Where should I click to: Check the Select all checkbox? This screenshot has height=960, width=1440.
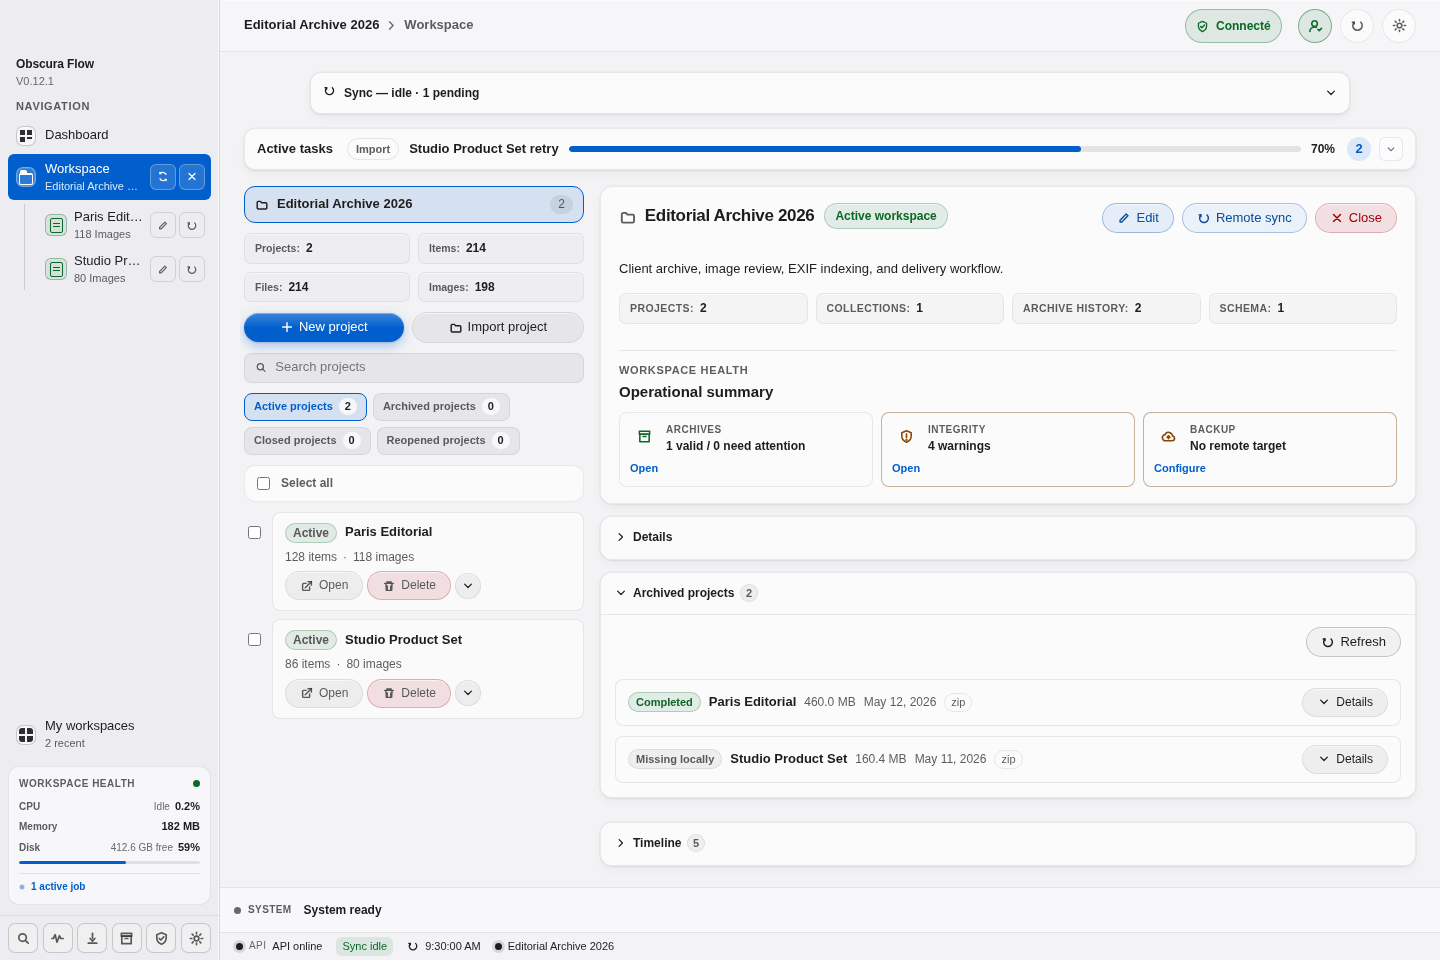(x=264, y=483)
